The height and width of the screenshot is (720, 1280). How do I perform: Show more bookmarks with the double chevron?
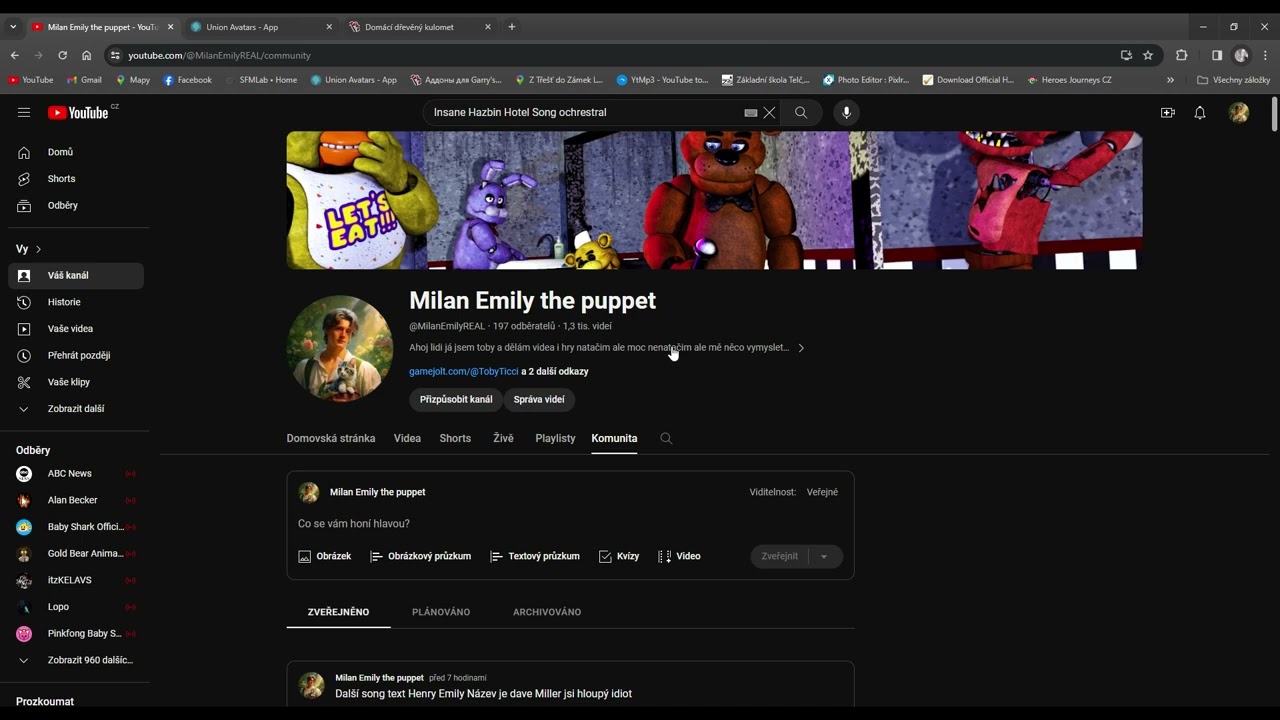(x=1170, y=80)
